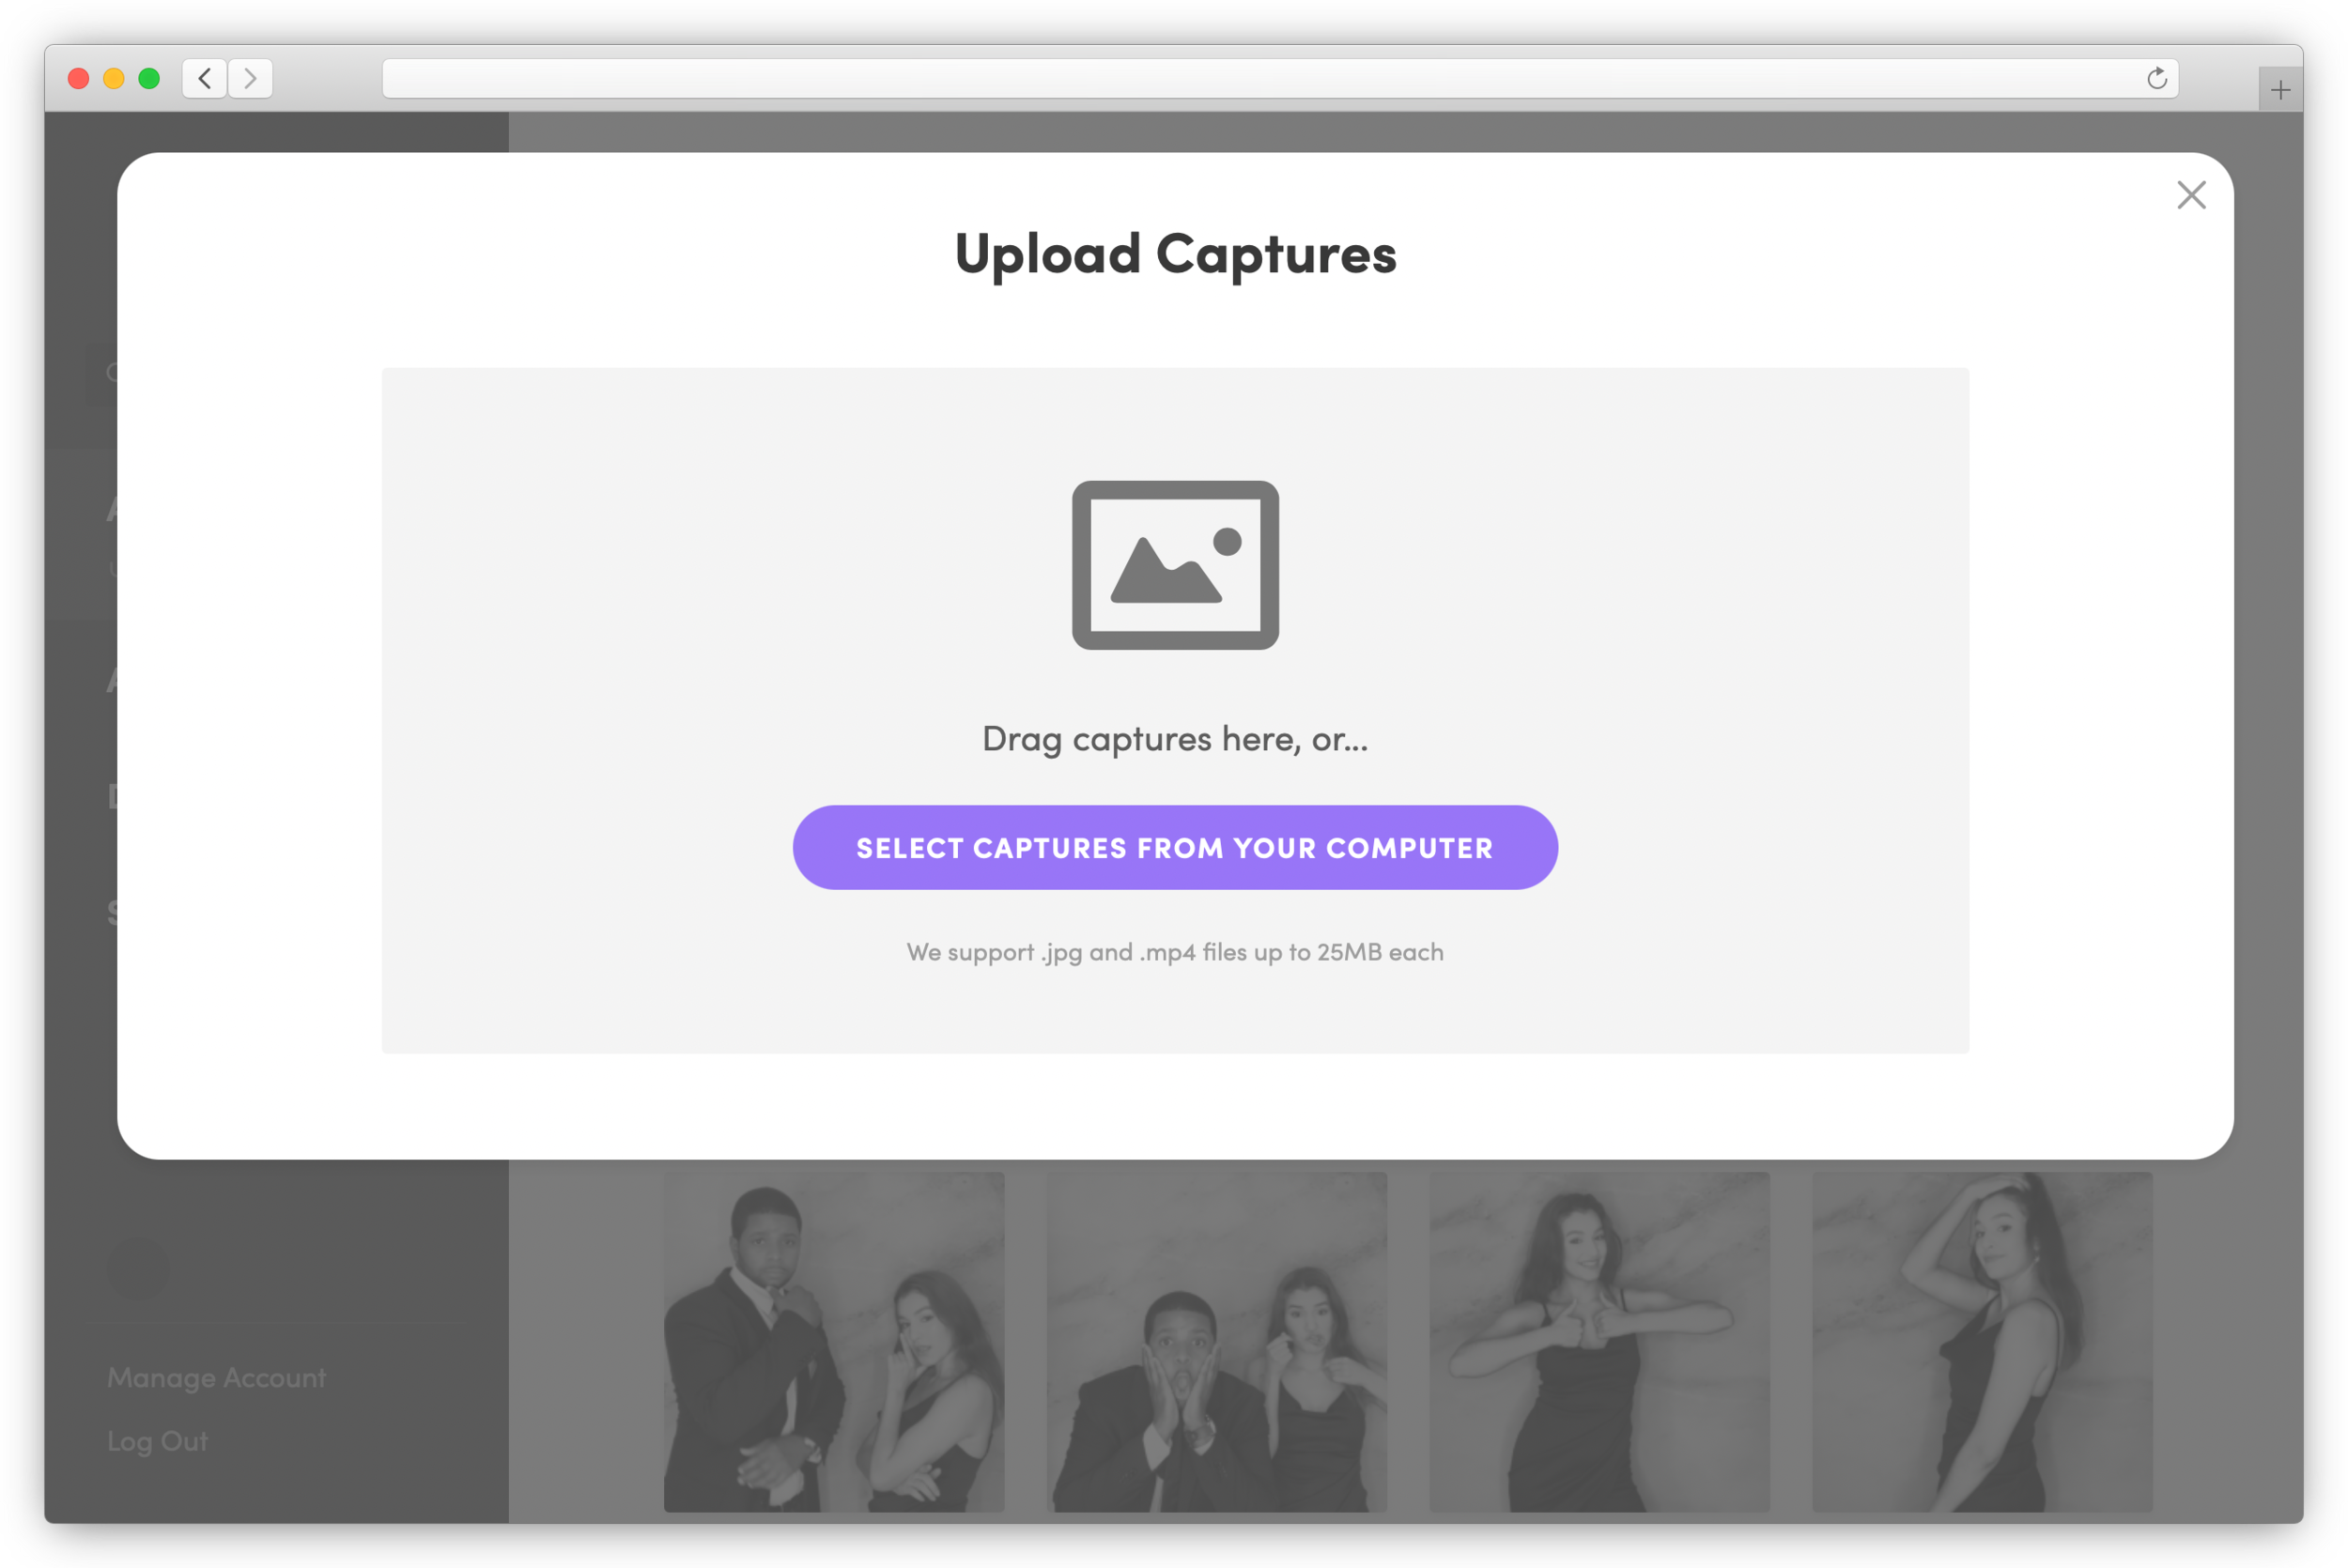The image size is (2348, 1568).
Task: Click the green fullscreen dot
Action: [149, 78]
